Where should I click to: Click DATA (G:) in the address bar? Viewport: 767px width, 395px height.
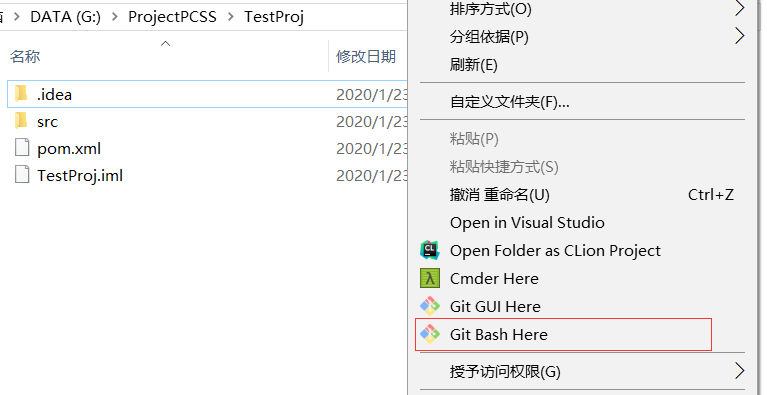[x=66, y=17]
